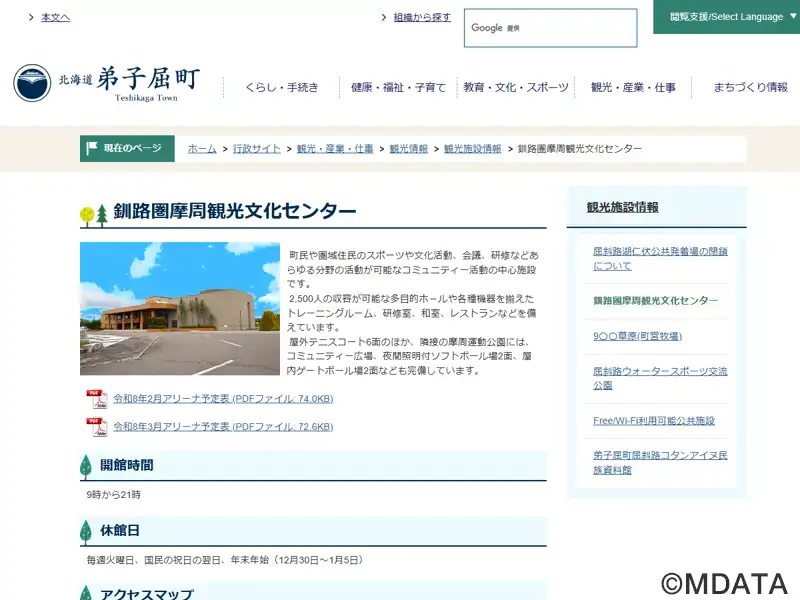800x600 pixels.
Task: Open the 屈斜路ウォータースポーツ交流公園 sidebar link
Action: tap(660, 378)
